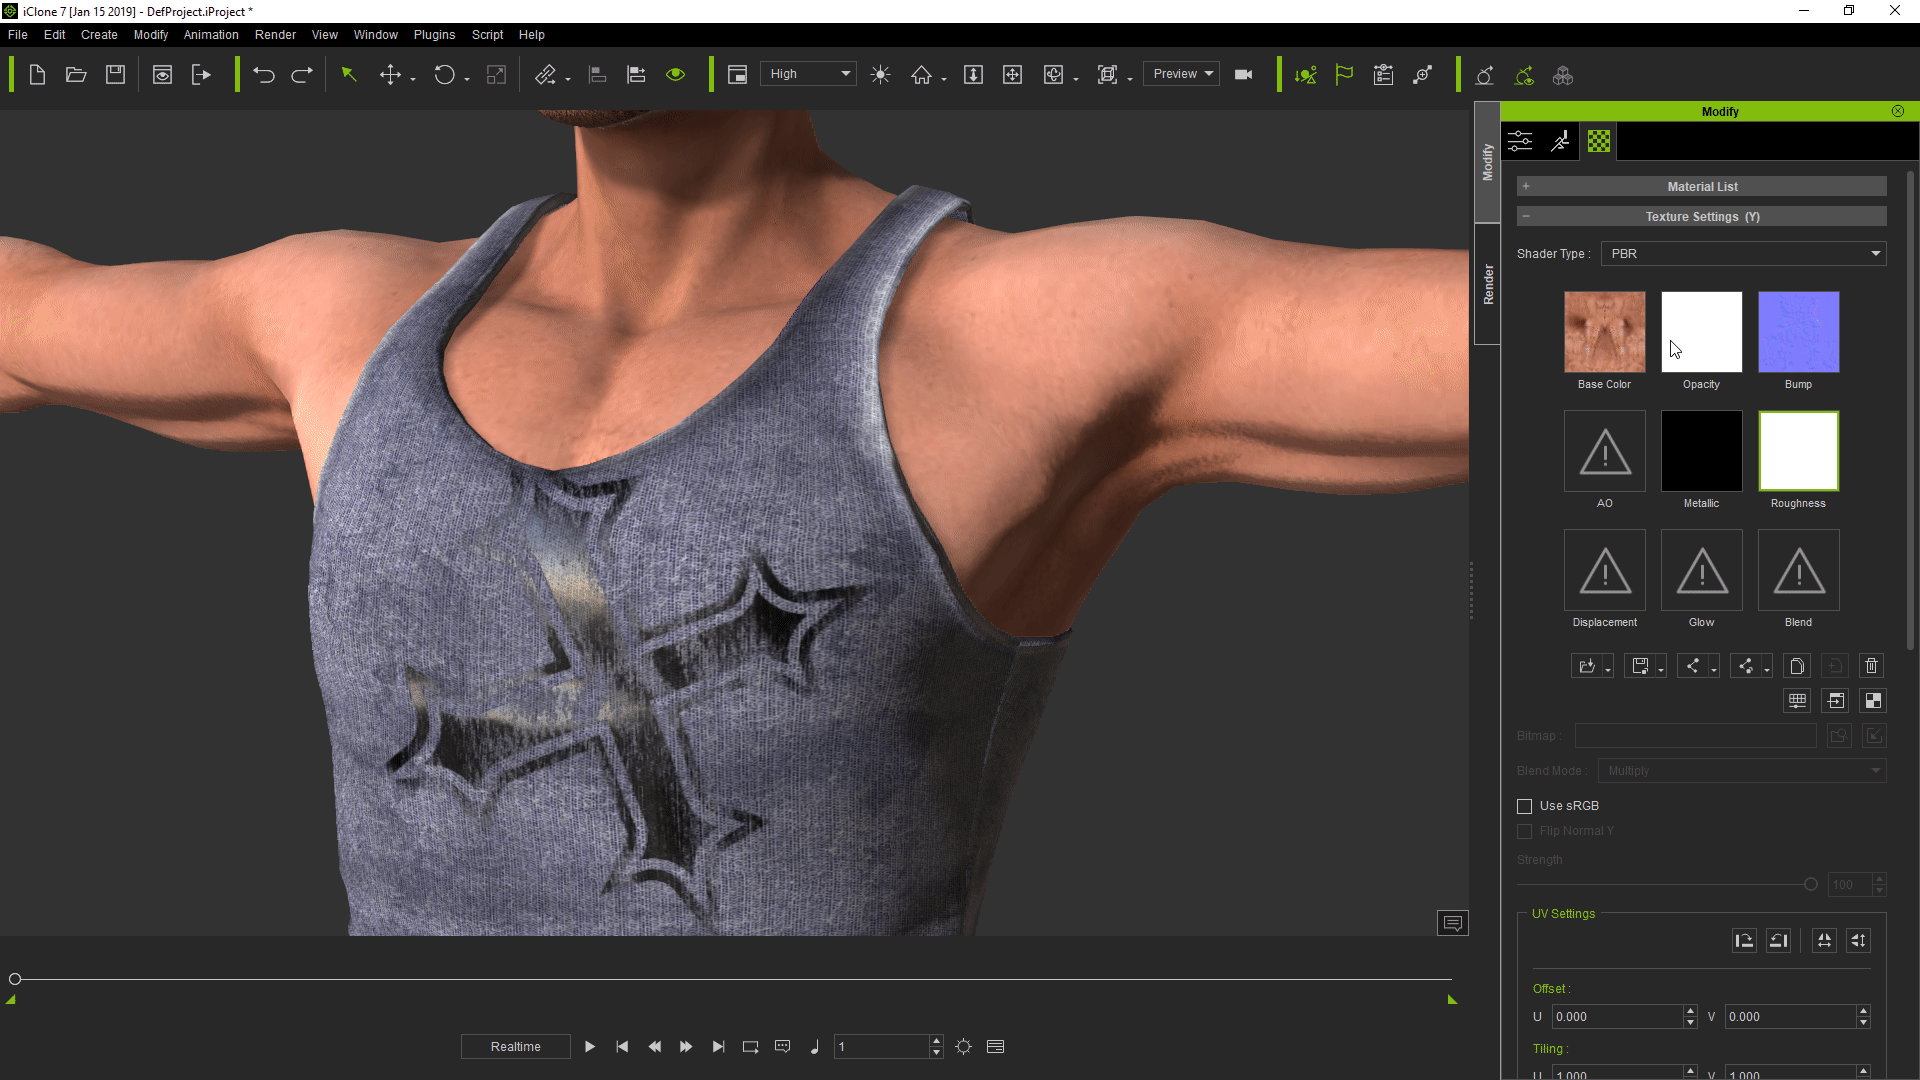Open Shader Type dropdown menu
The height and width of the screenshot is (1080, 1920).
coord(1742,253)
